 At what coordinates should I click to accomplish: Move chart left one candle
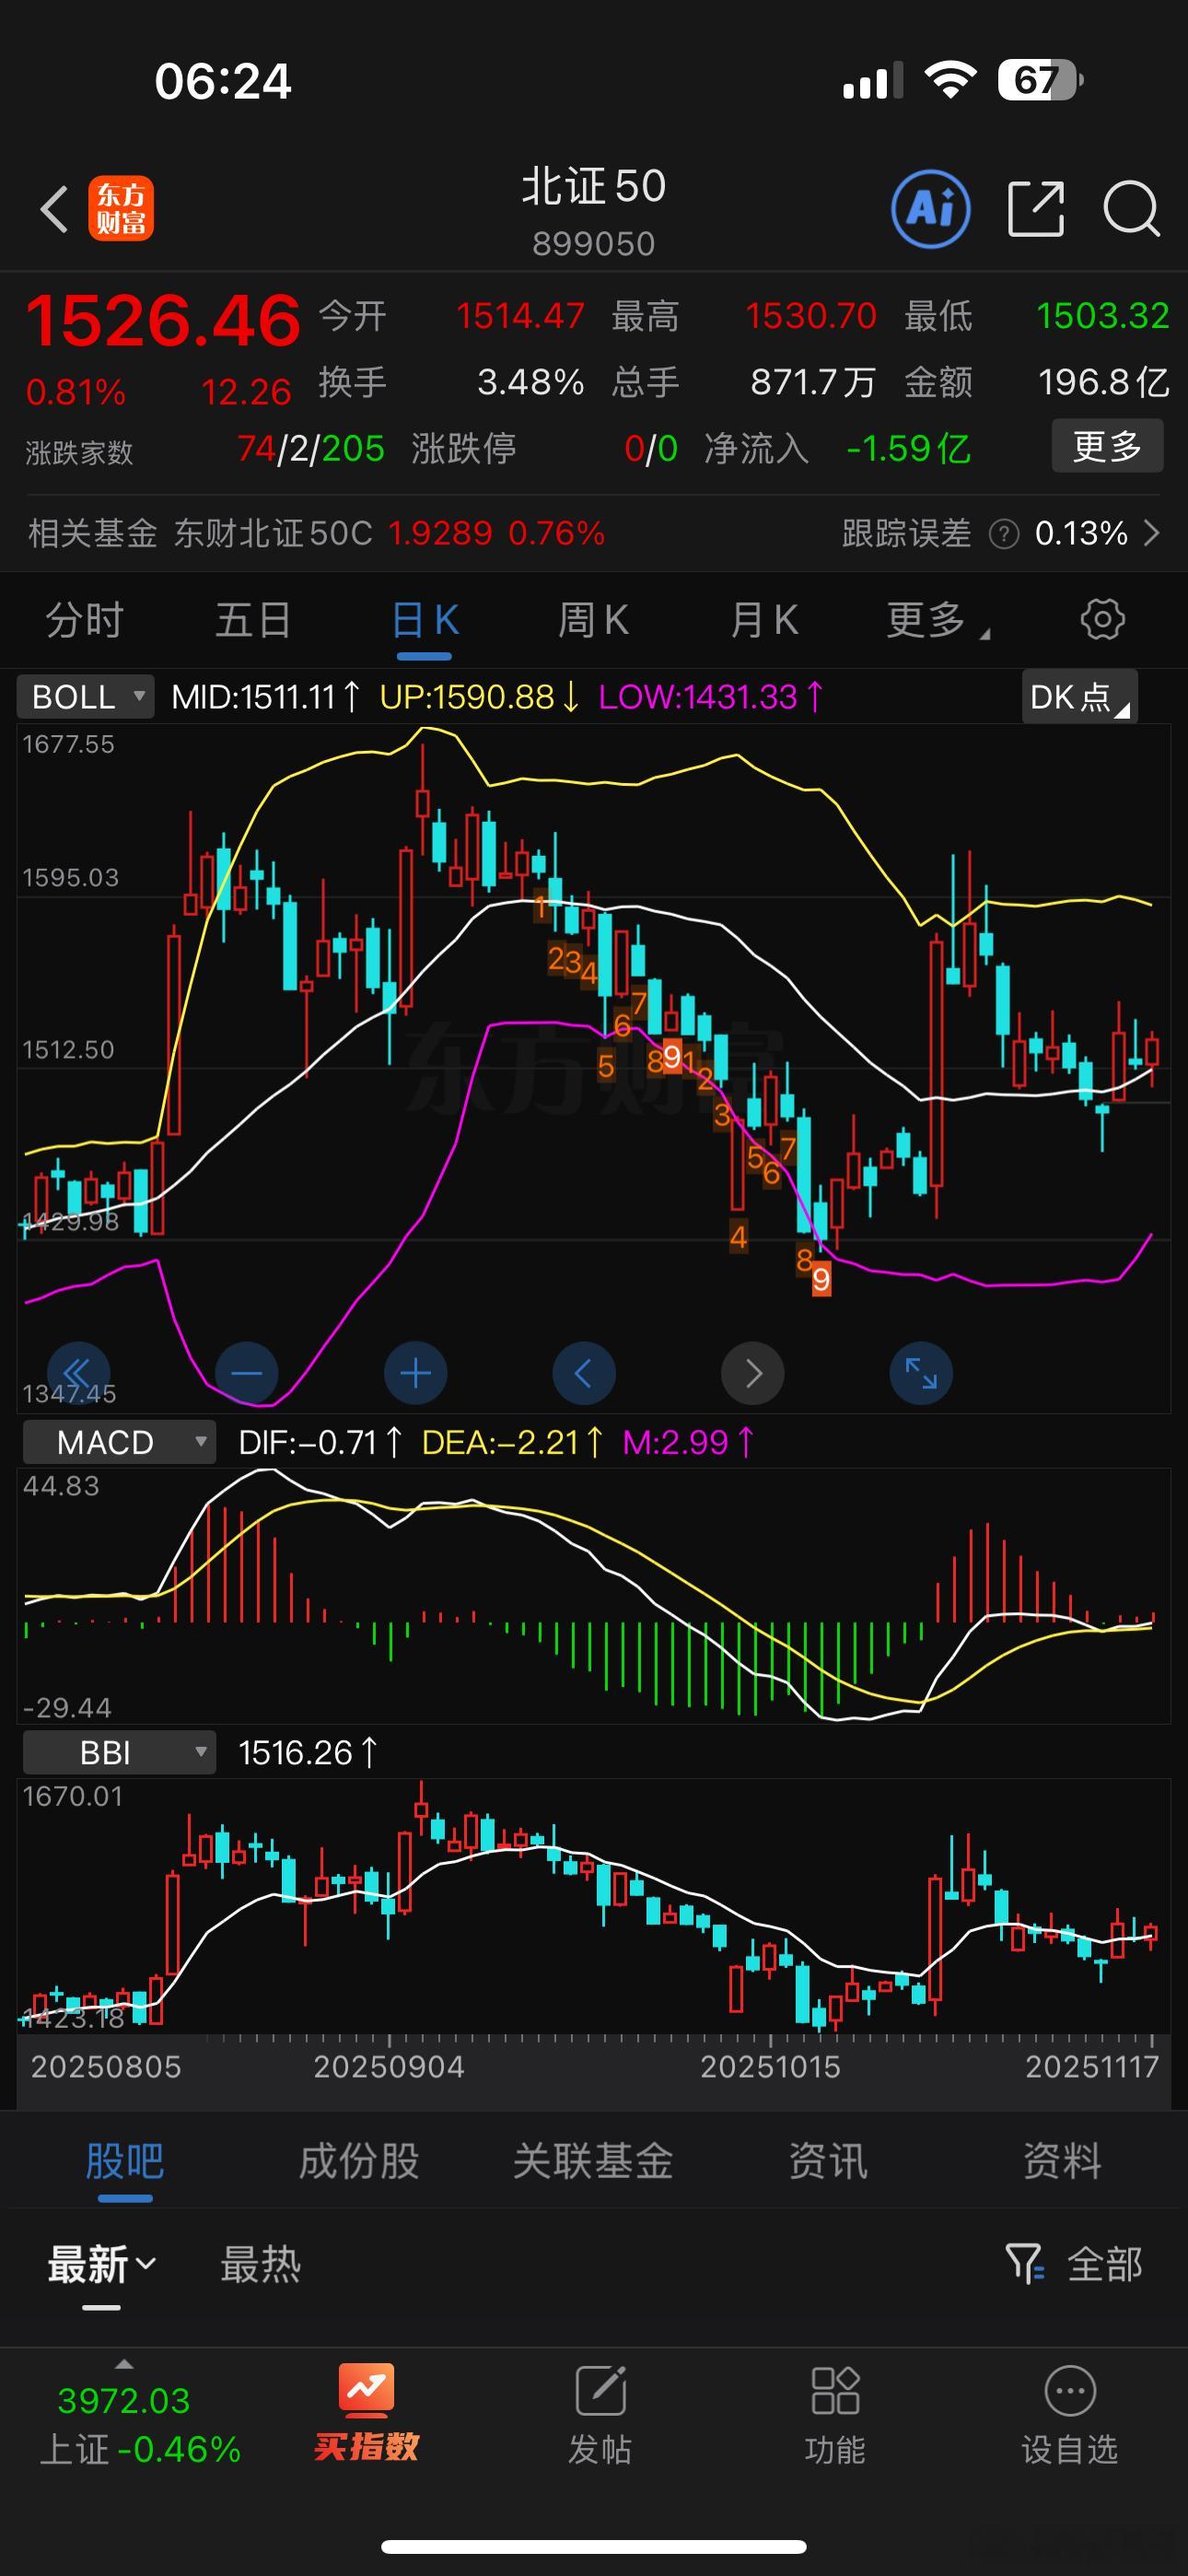584,1373
